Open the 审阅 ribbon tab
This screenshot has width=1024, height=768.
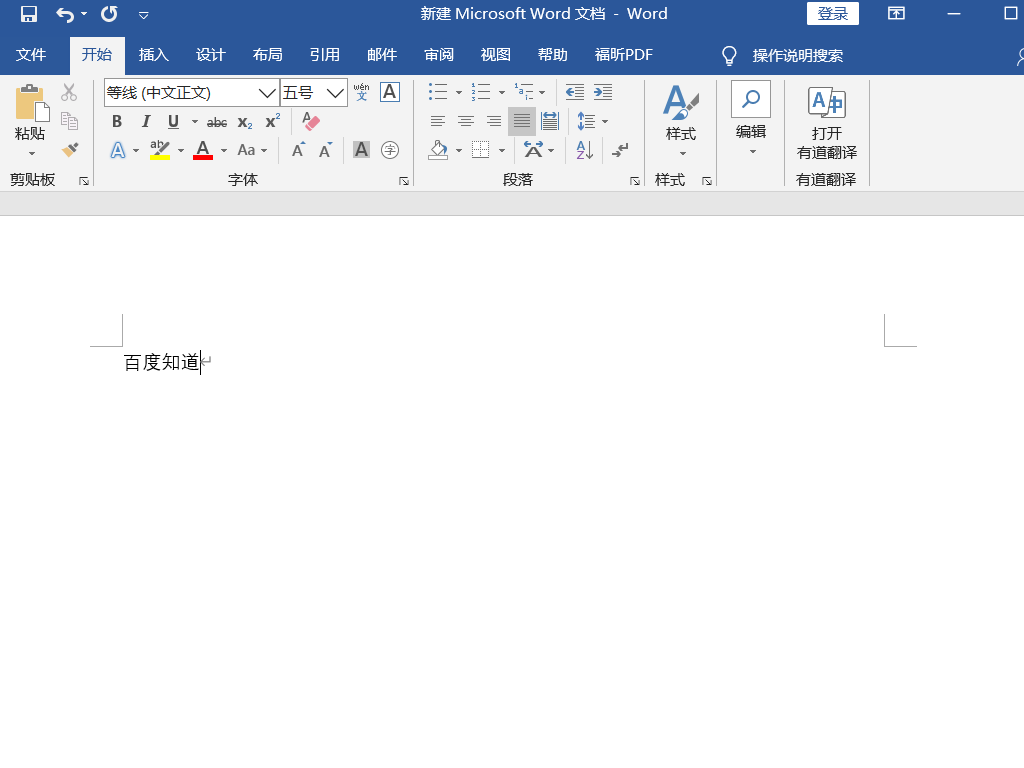pyautogui.click(x=439, y=55)
